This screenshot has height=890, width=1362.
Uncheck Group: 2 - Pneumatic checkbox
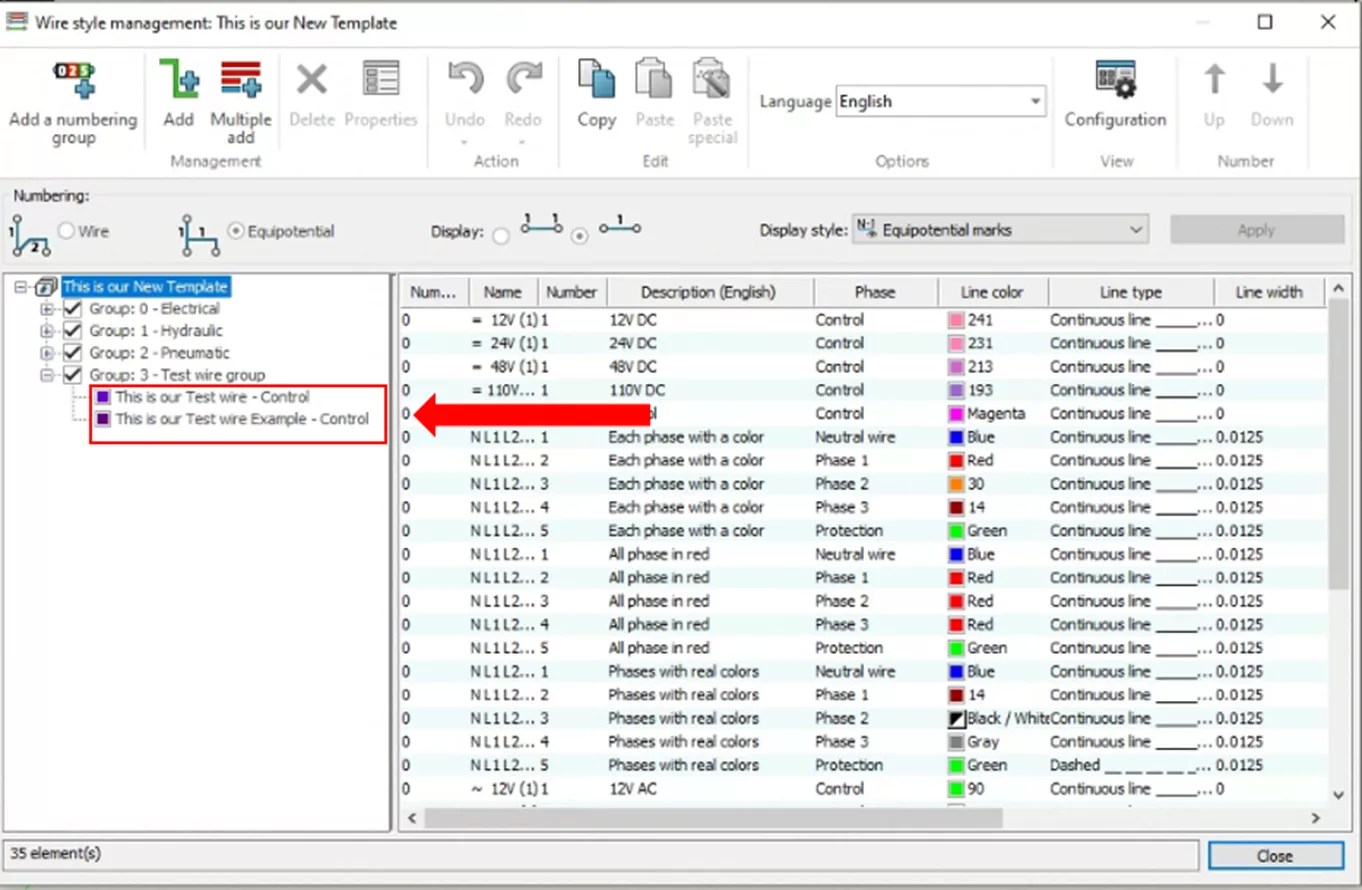(72, 353)
